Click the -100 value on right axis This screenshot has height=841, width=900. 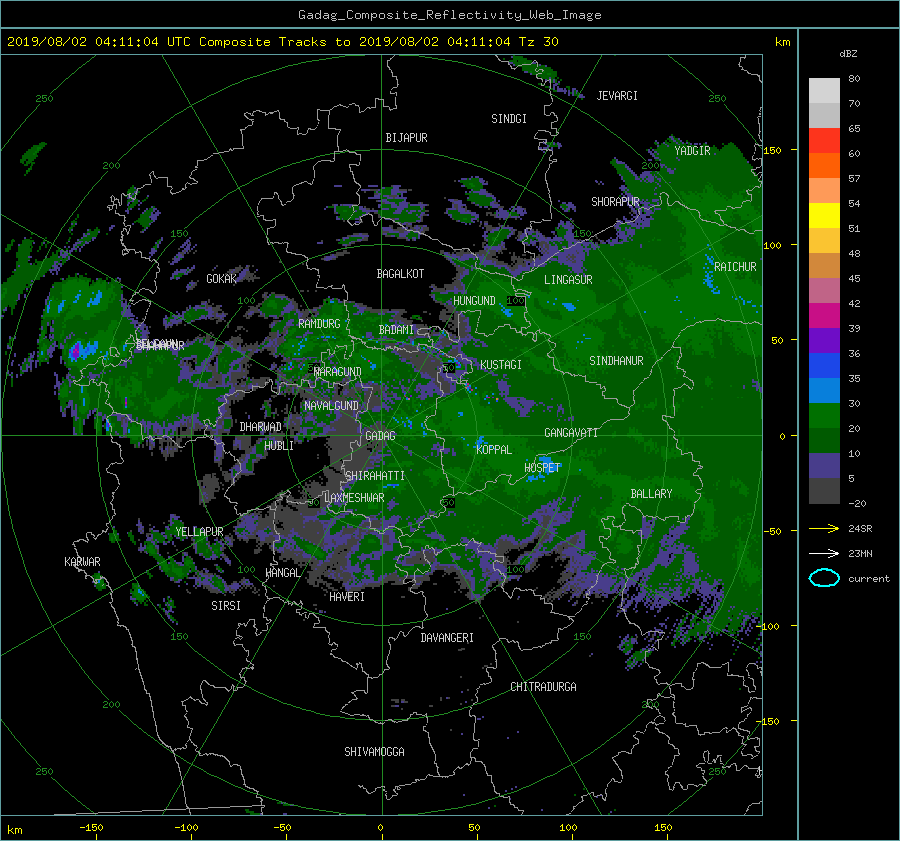(x=769, y=626)
